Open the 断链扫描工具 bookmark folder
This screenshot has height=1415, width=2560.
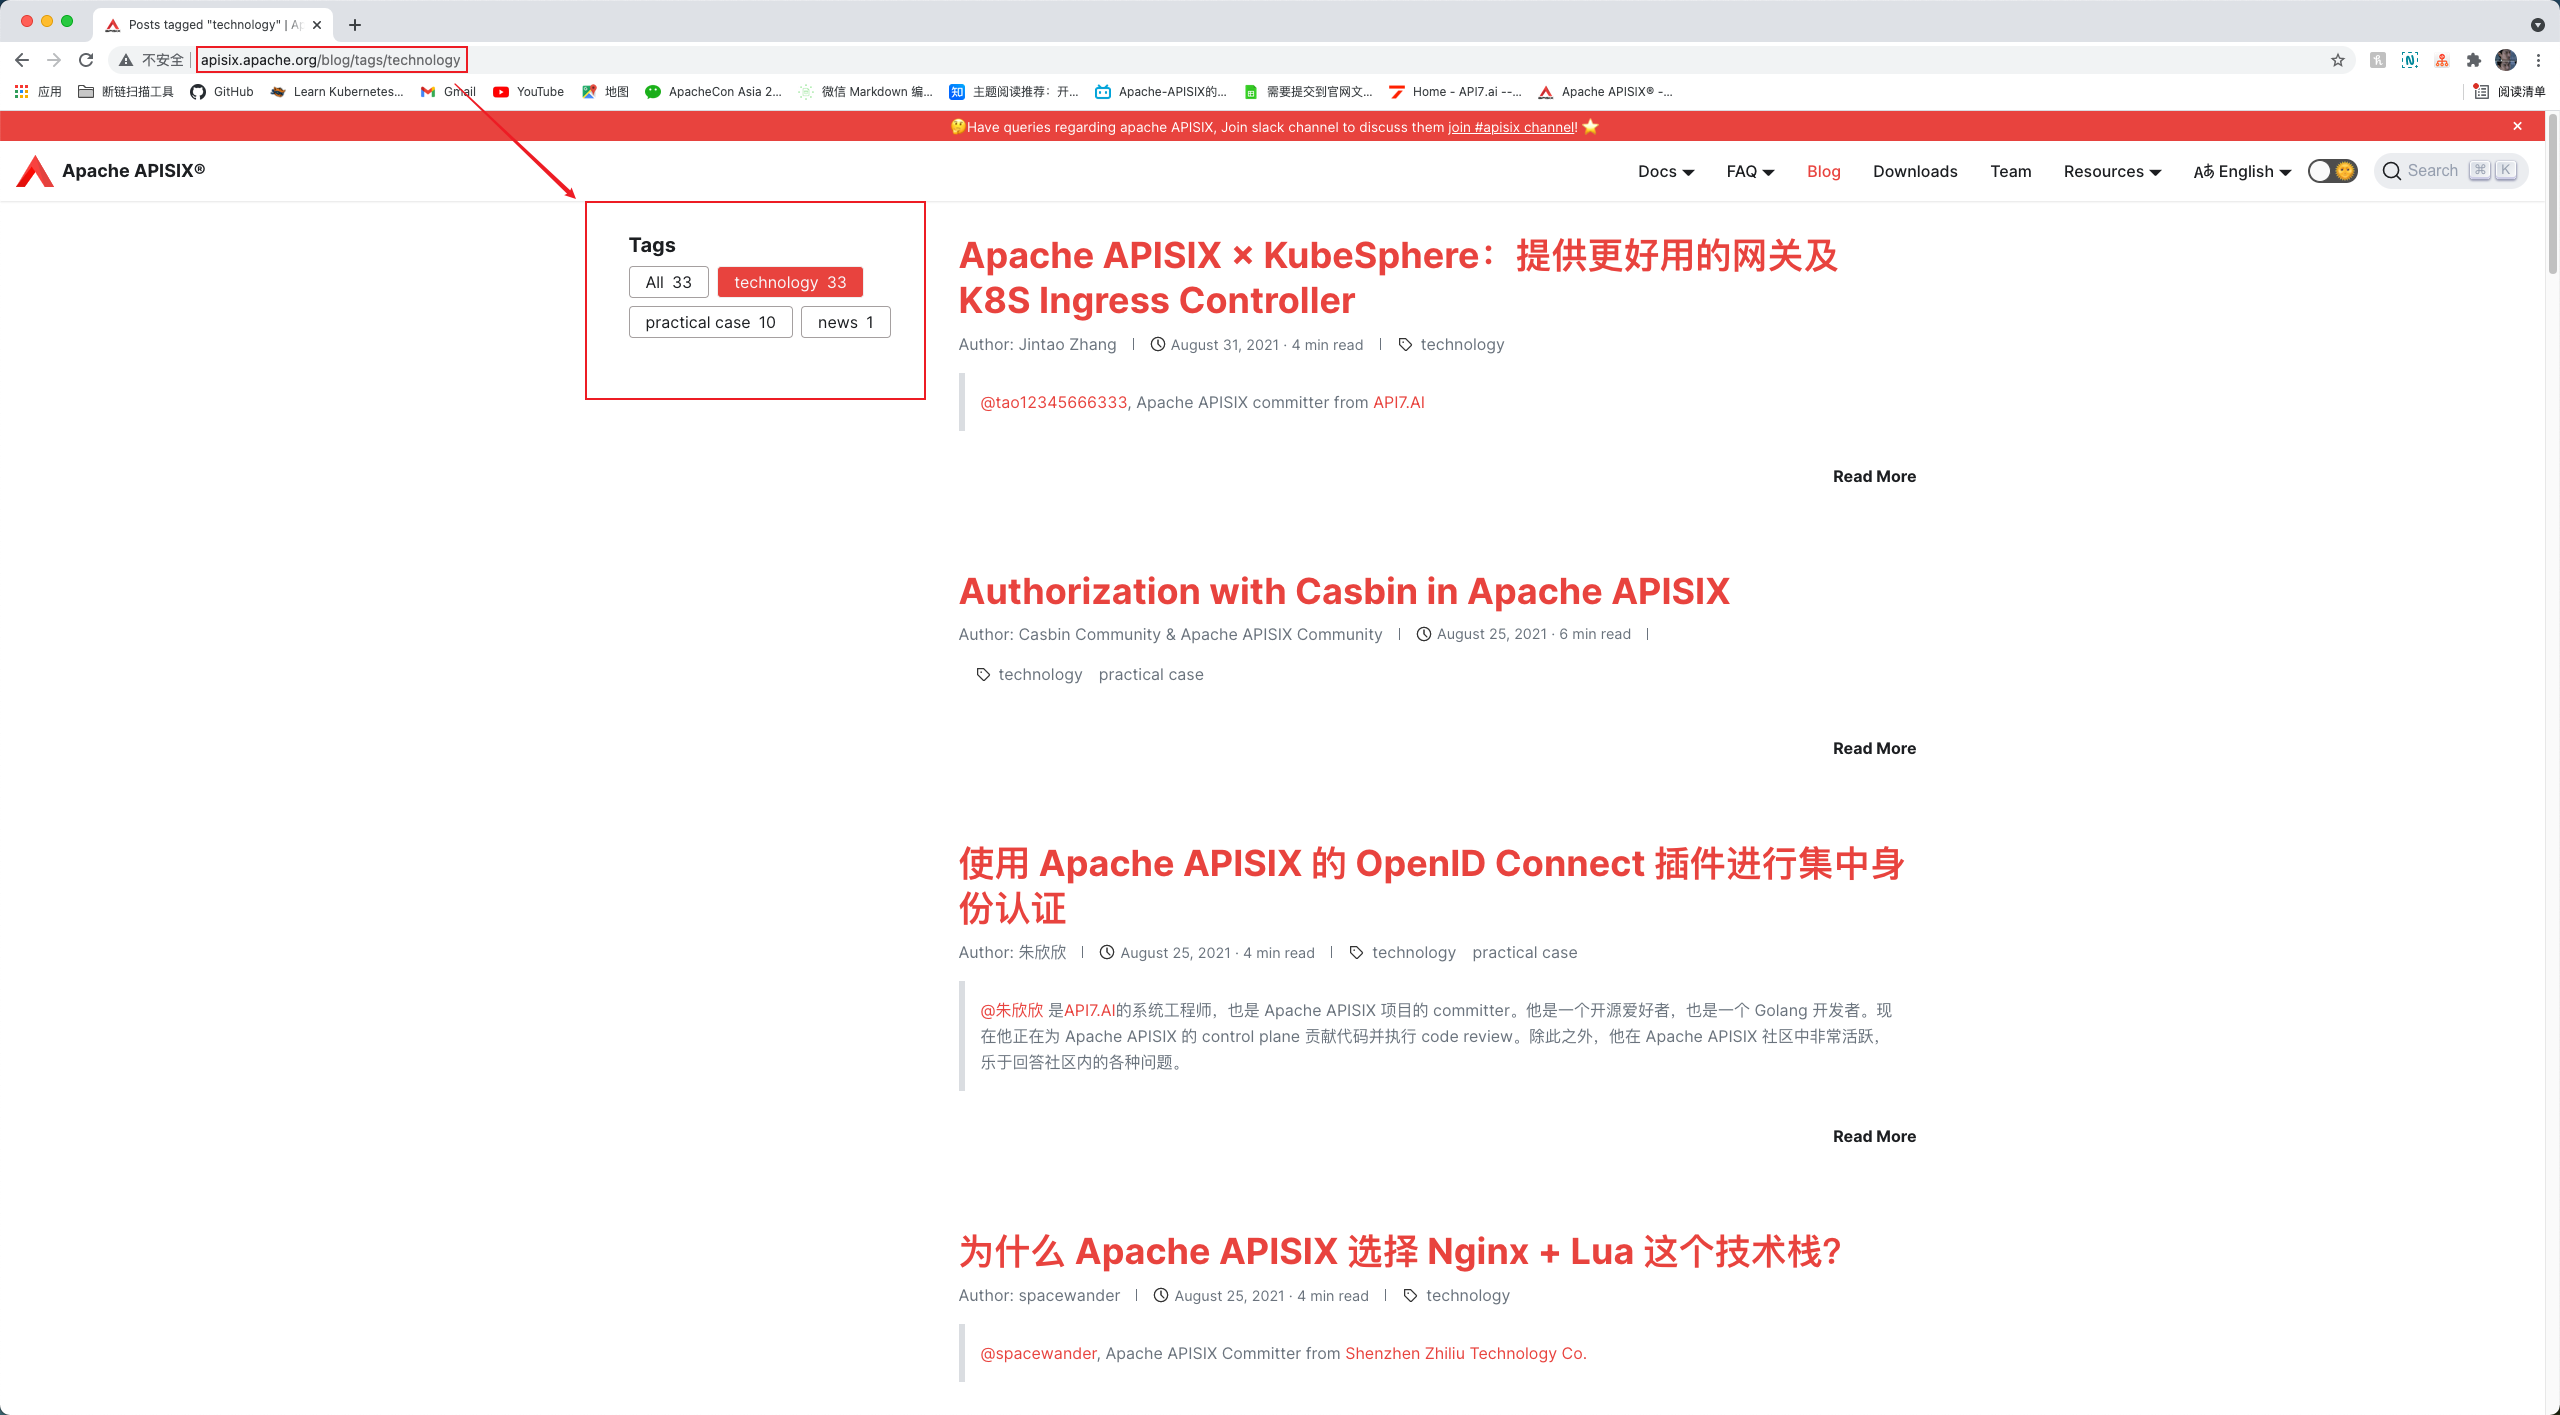[x=126, y=91]
